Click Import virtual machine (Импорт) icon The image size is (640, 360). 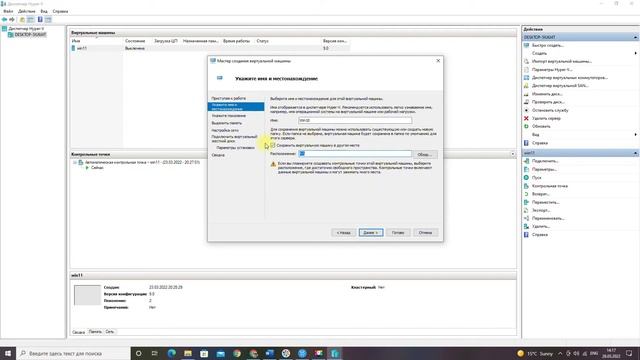[x=526, y=61]
